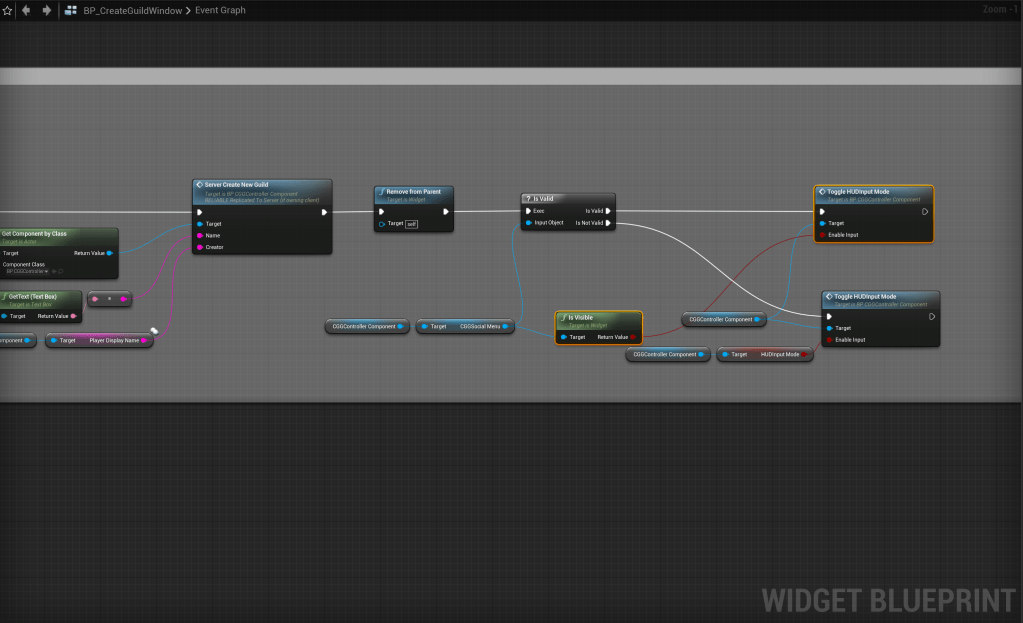1023x623 pixels.
Task: Click the bookmark star icon
Action: tap(7, 10)
